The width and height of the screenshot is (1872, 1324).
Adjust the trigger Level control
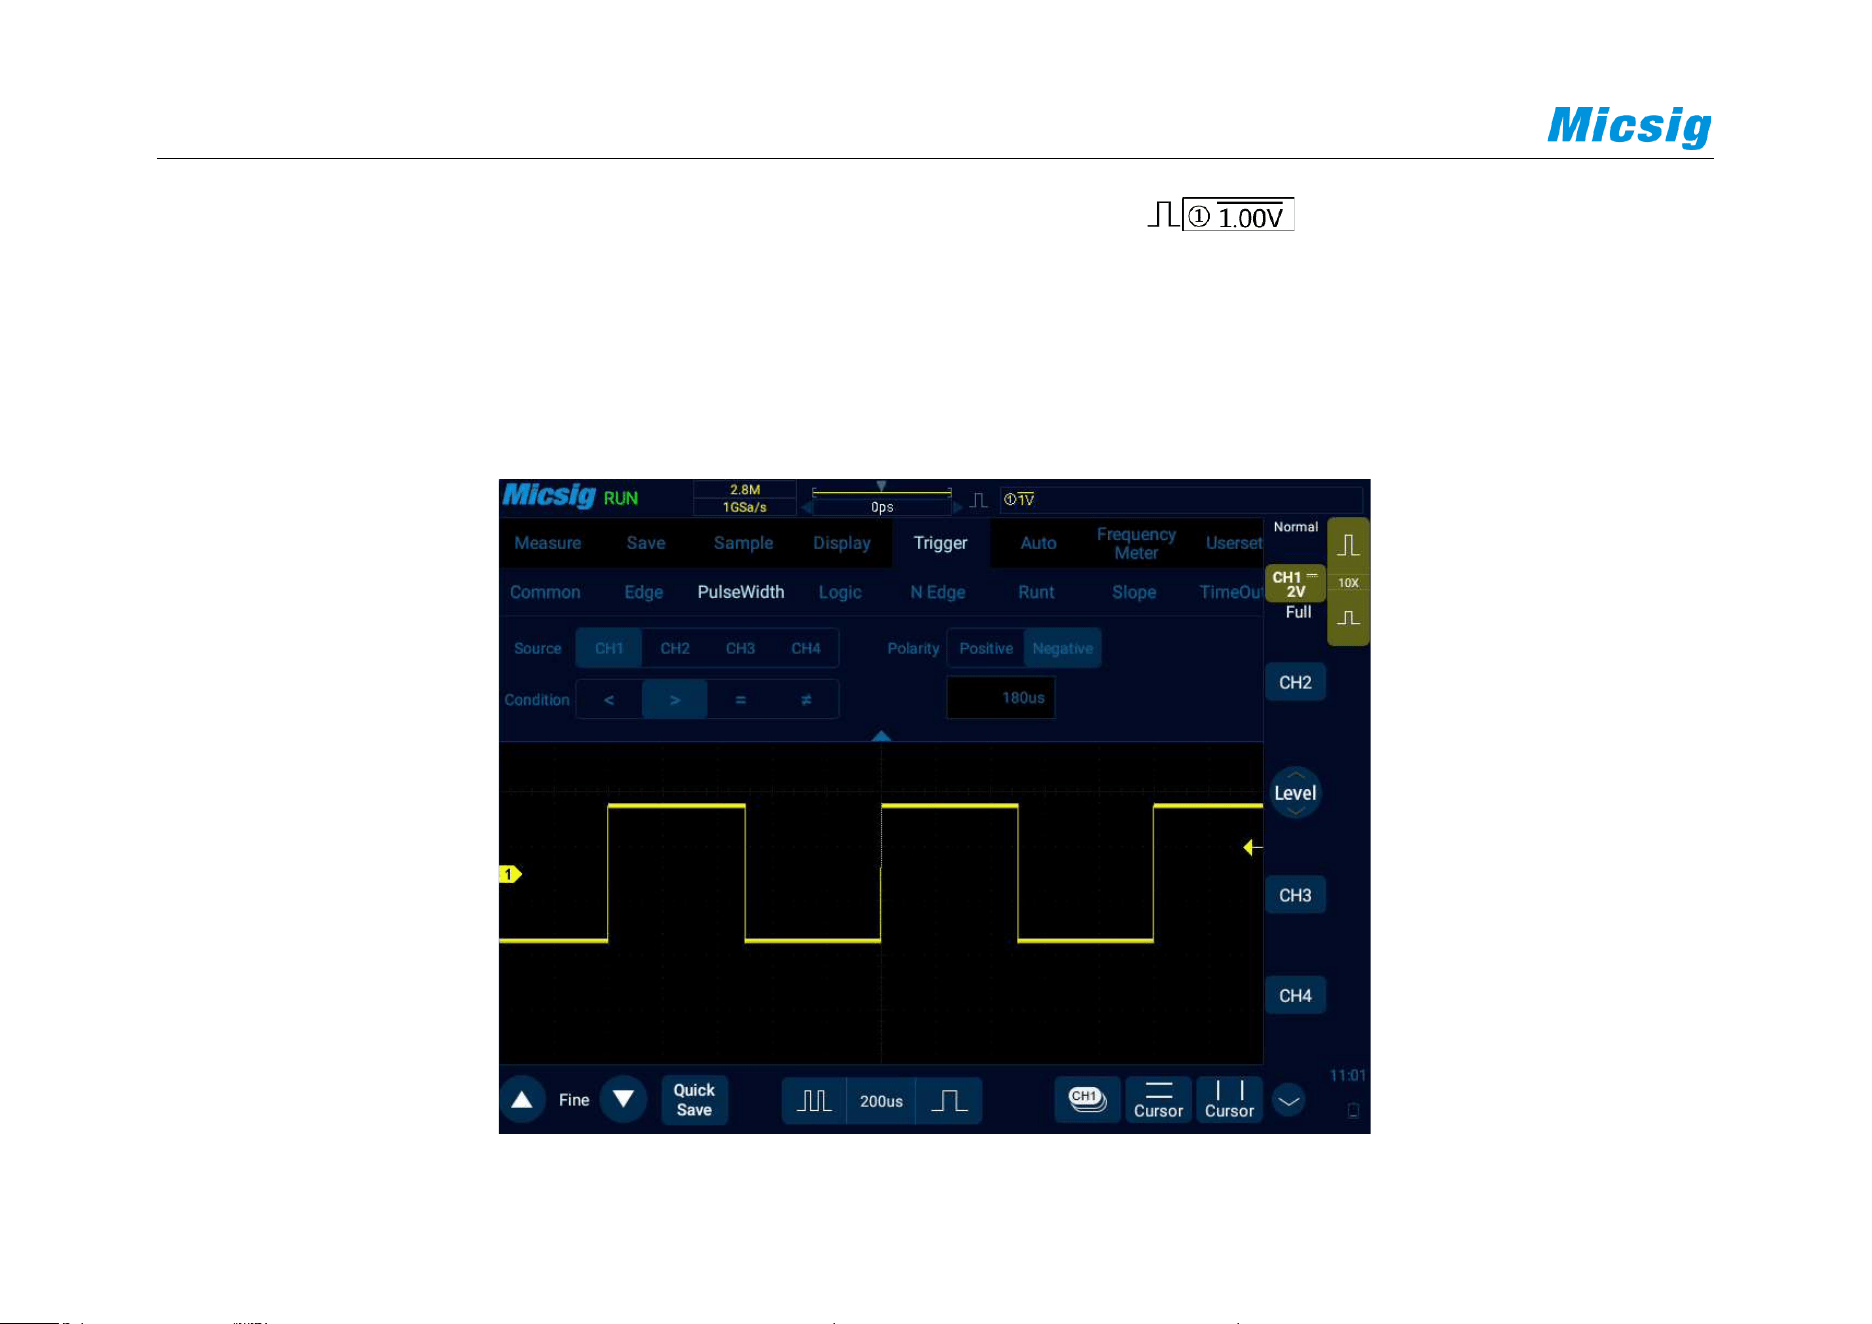[1295, 793]
